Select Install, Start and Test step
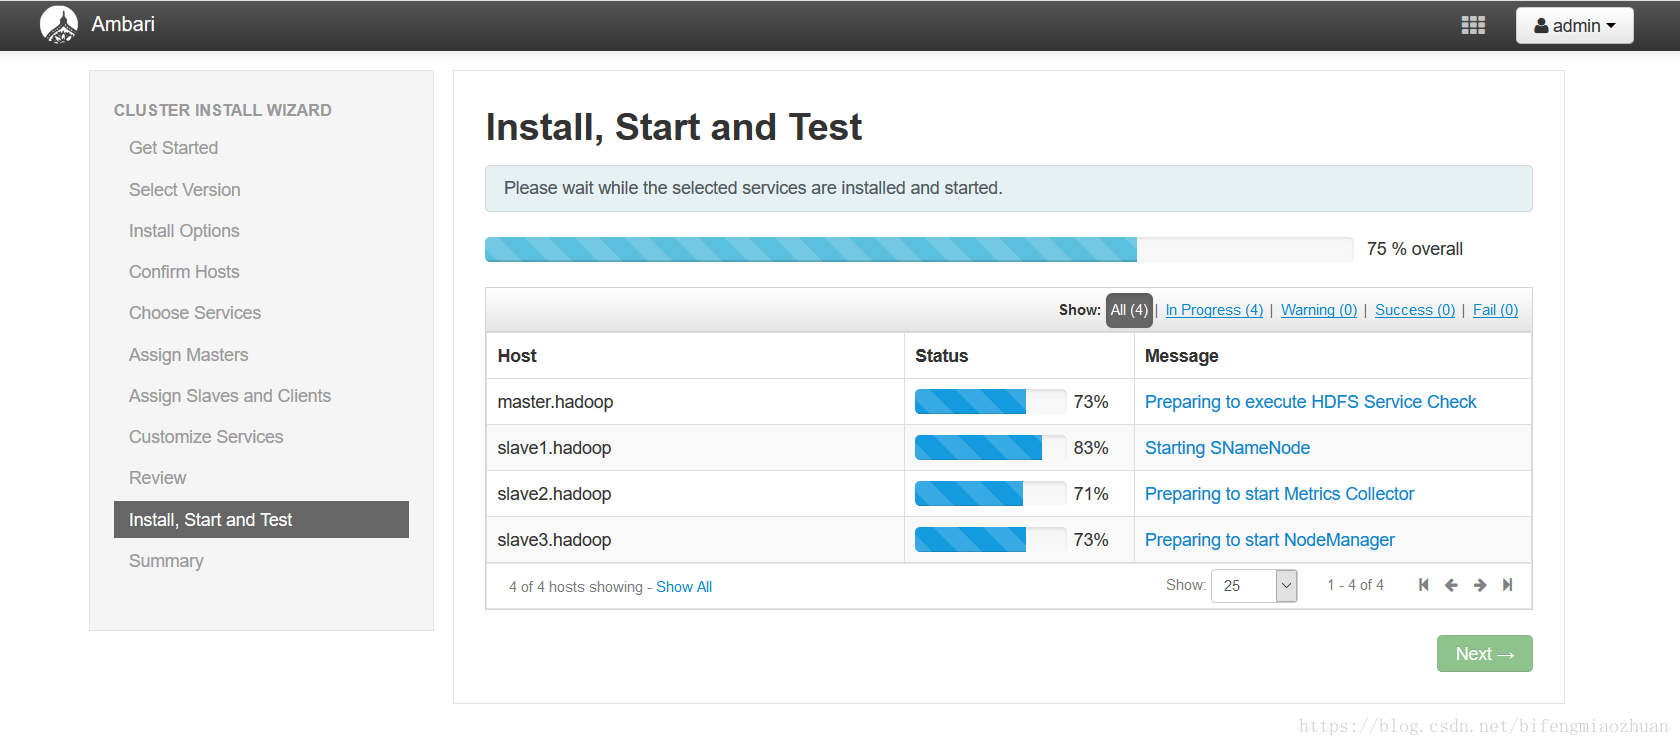This screenshot has height=746, width=1680. pyautogui.click(x=261, y=520)
